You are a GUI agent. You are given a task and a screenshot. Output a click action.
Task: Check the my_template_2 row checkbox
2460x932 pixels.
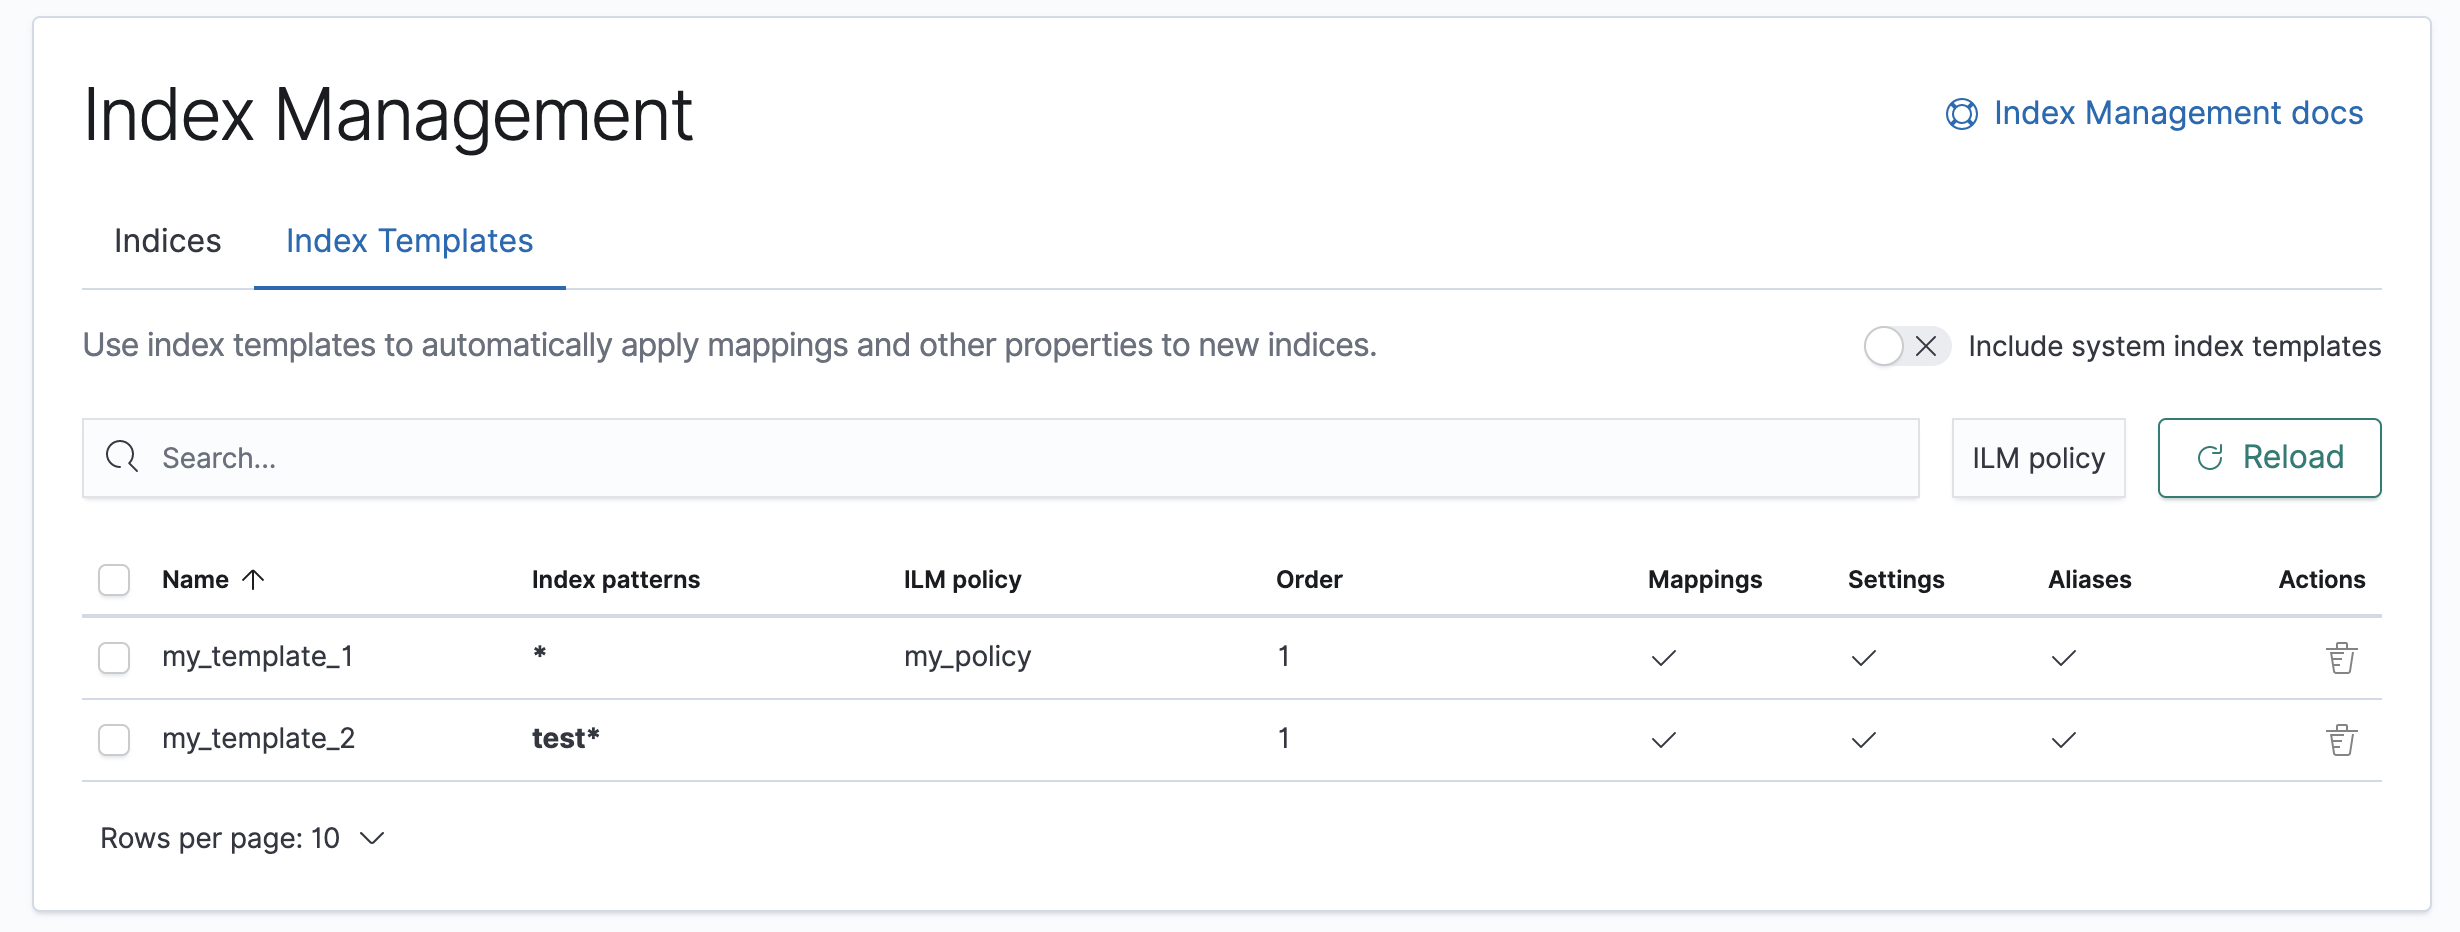coord(114,740)
